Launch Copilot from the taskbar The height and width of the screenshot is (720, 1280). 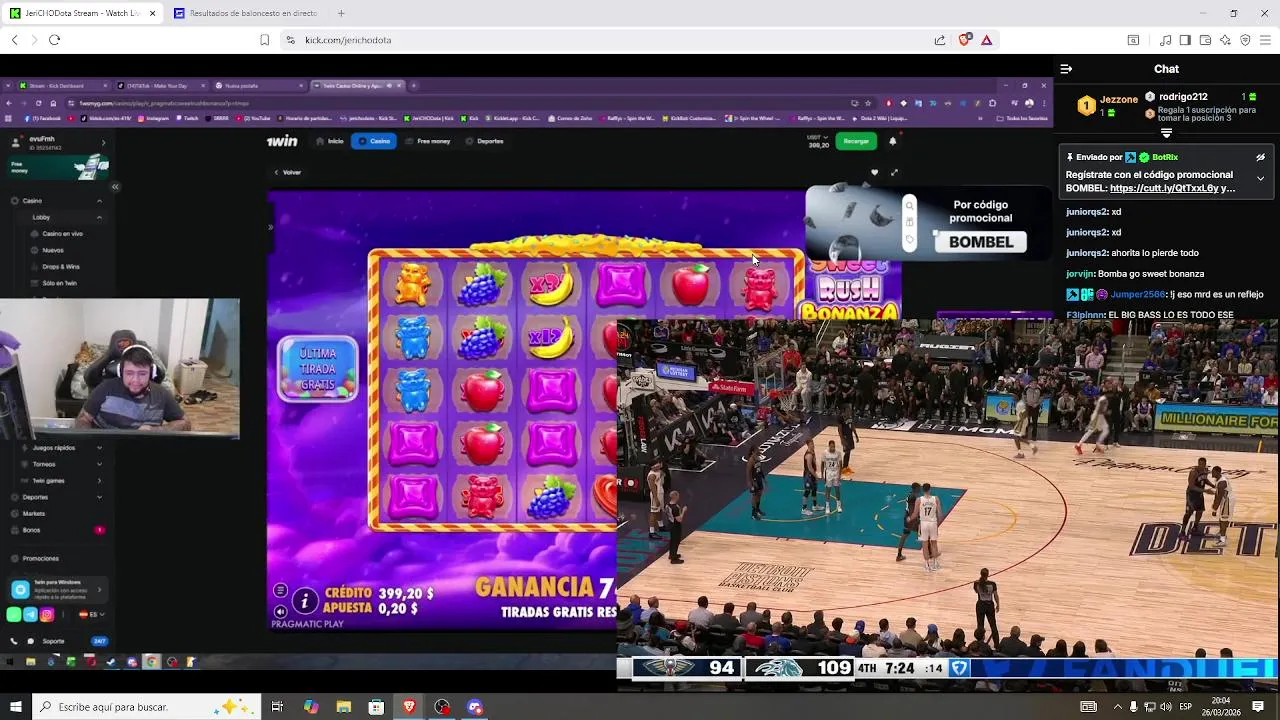point(311,707)
